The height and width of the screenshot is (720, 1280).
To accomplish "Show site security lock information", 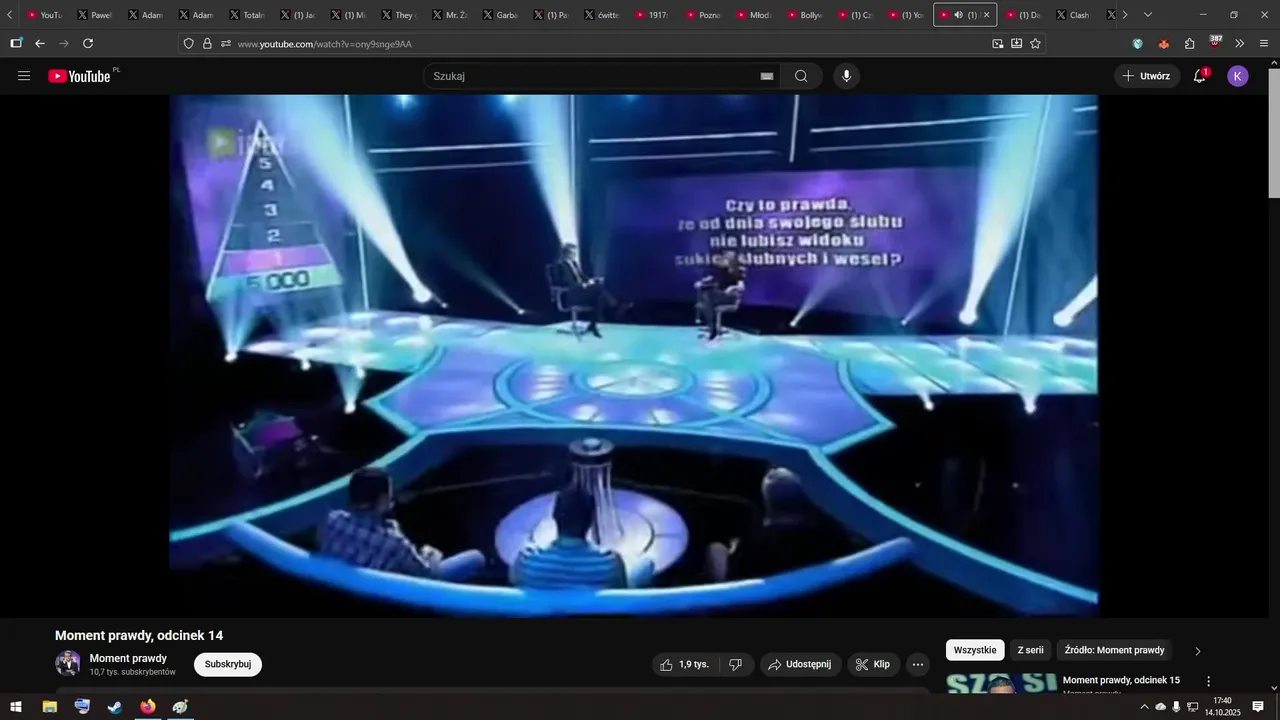I will click(x=207, y=43).
